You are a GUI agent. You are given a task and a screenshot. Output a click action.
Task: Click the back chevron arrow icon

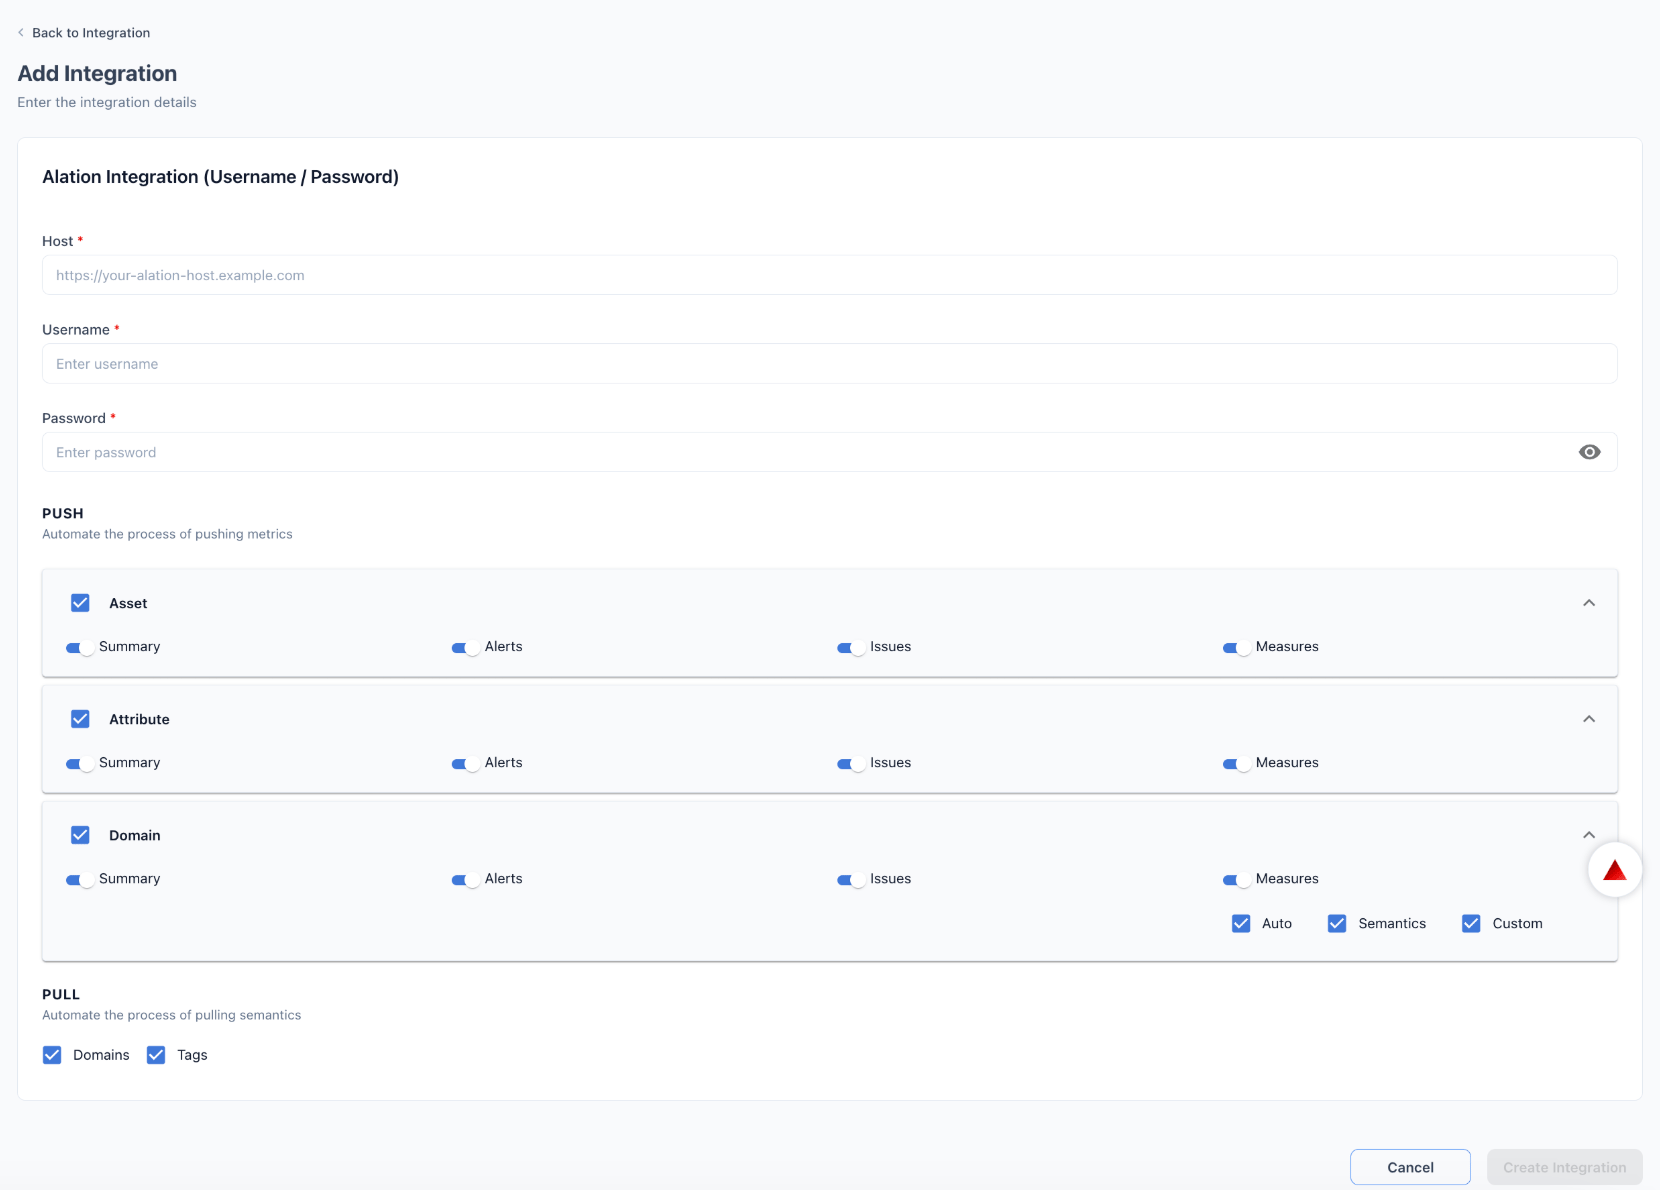[21, 33]
